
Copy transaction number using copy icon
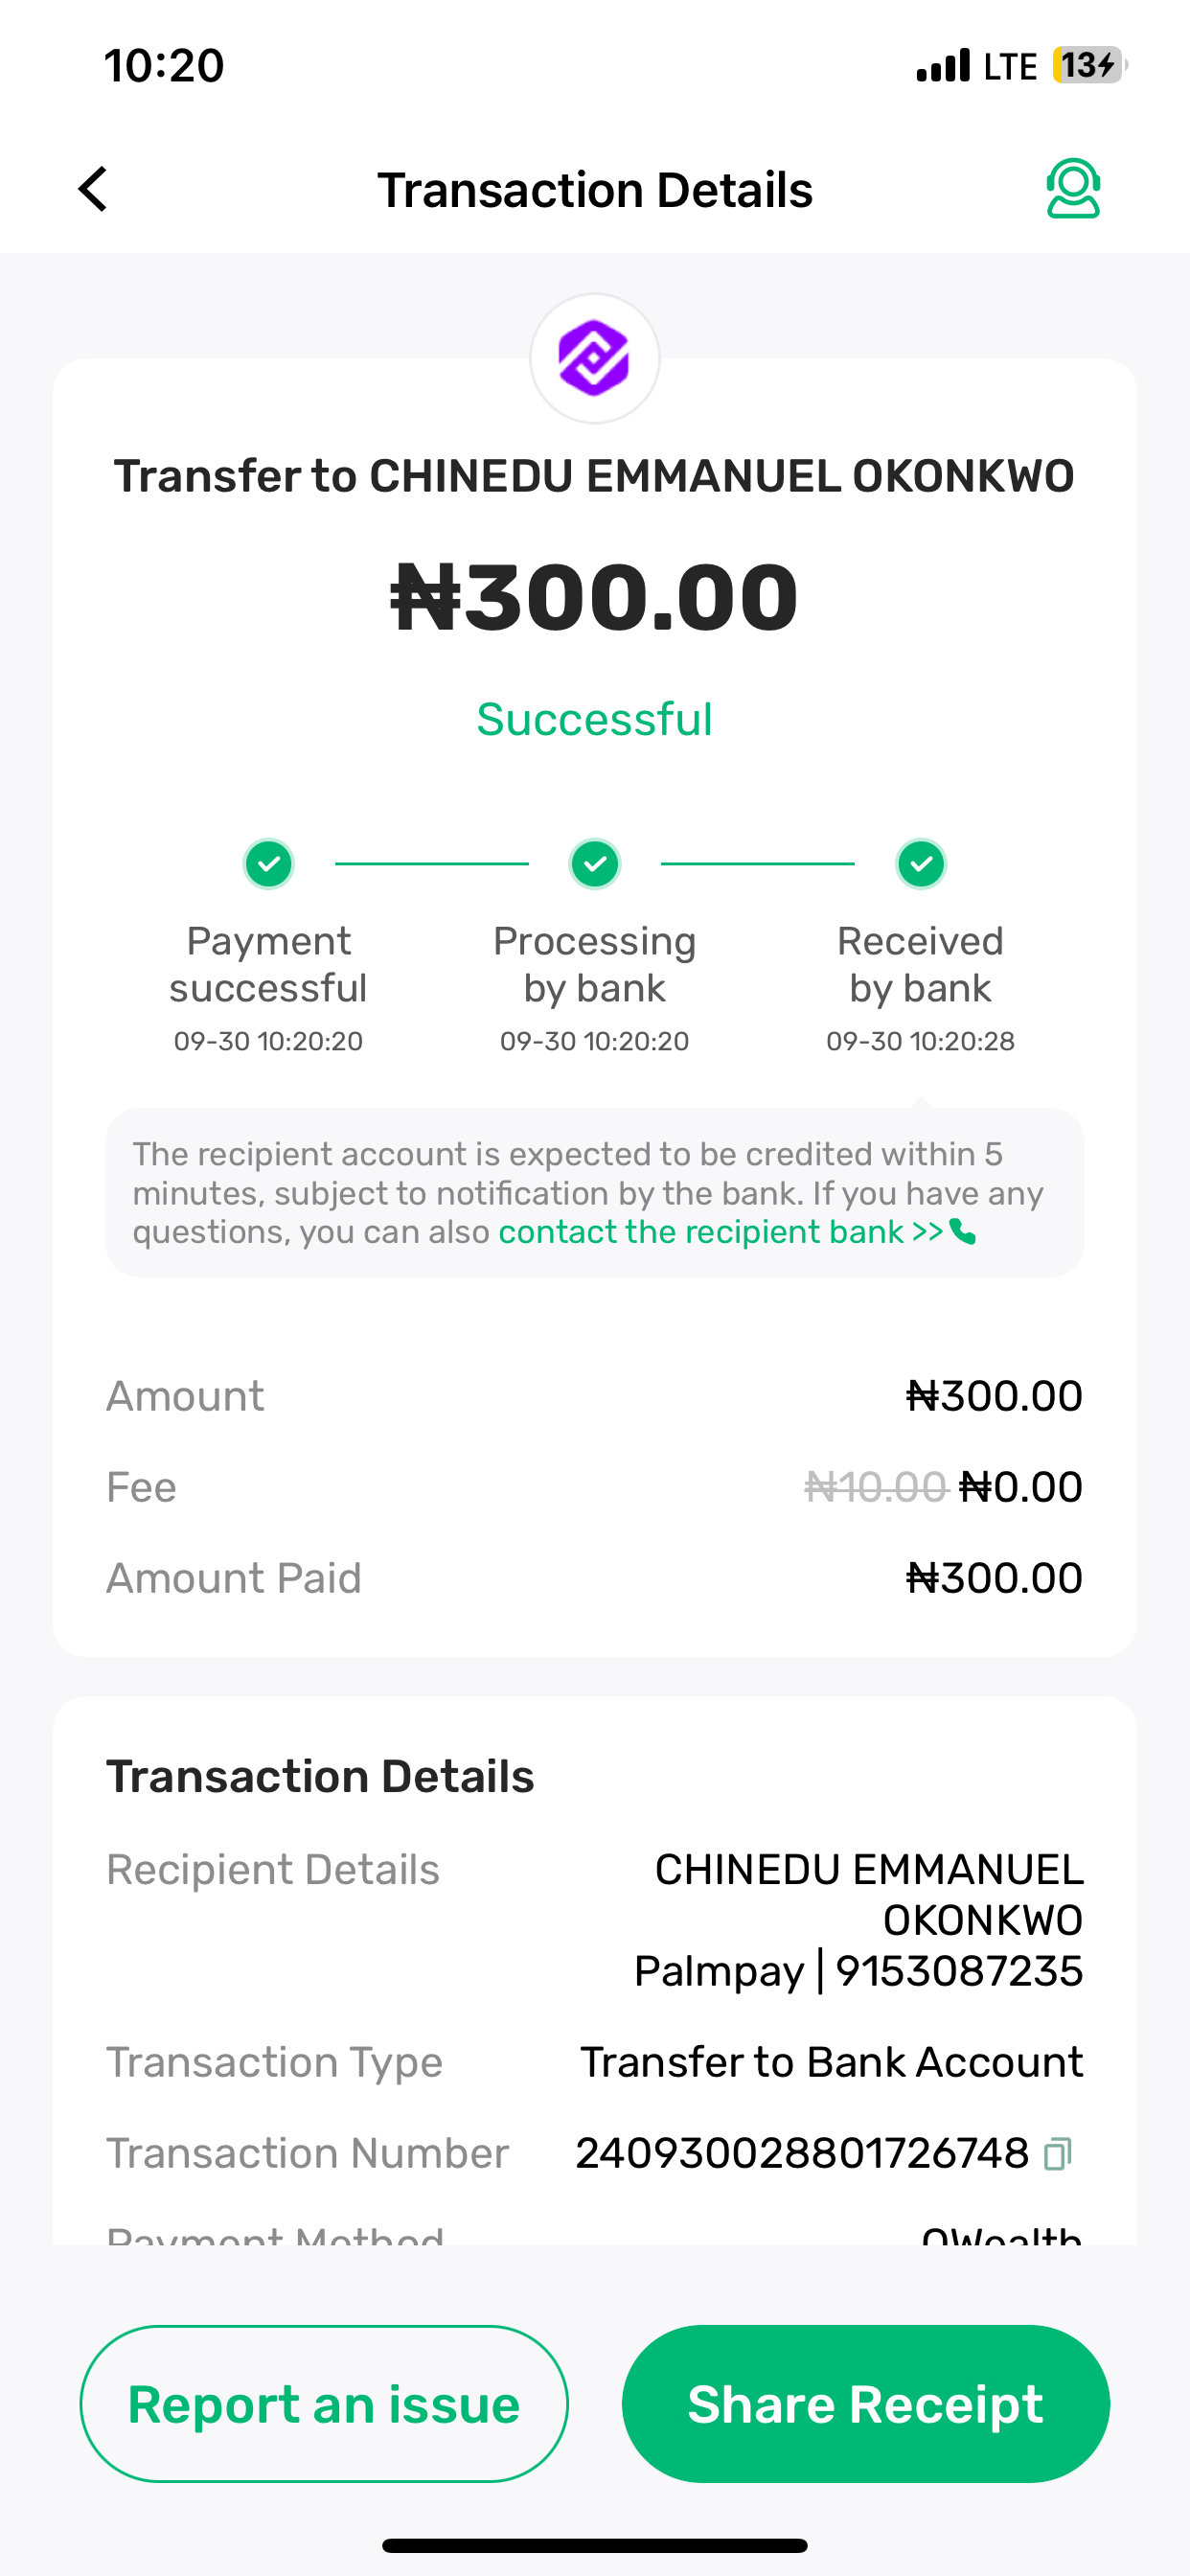tap(1058, 2153)
